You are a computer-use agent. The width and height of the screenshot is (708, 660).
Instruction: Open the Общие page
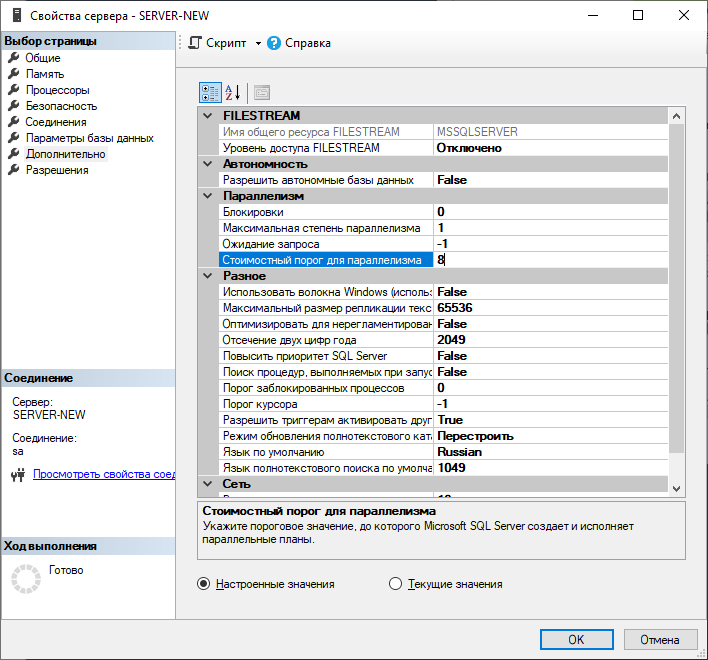click(x=43, y=58)
